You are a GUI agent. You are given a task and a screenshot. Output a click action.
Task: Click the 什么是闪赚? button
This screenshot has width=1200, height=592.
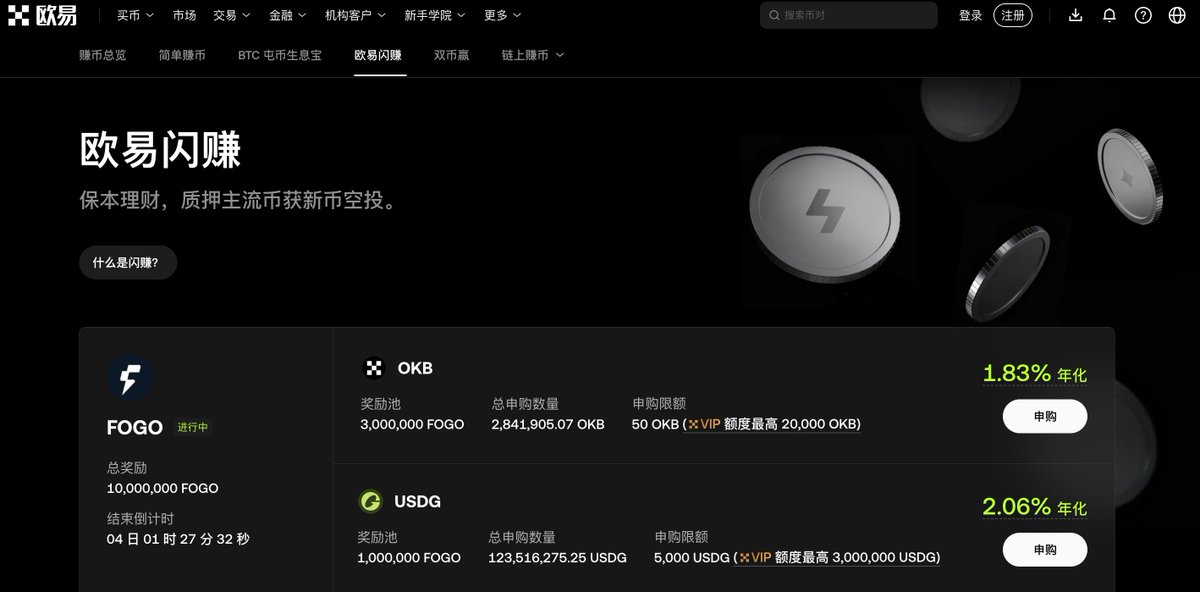click(128, 262)
